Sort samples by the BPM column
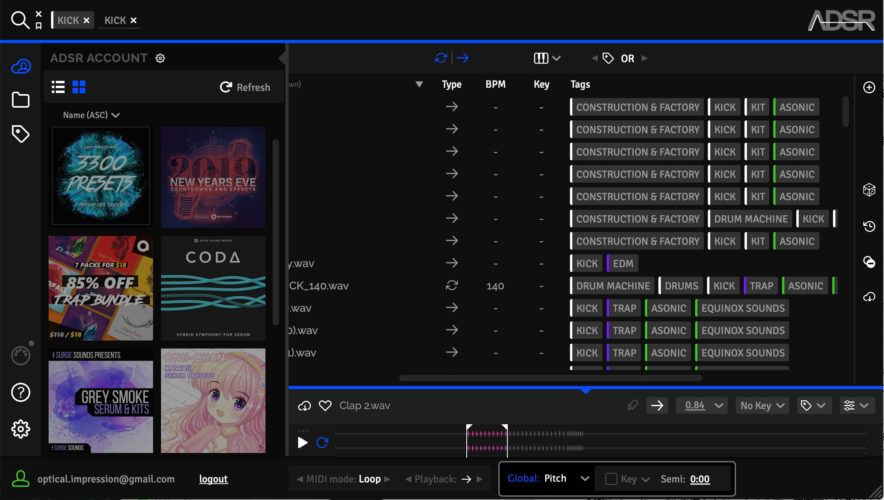The height and width of the screenshot is (500, 884). (495, 85)
